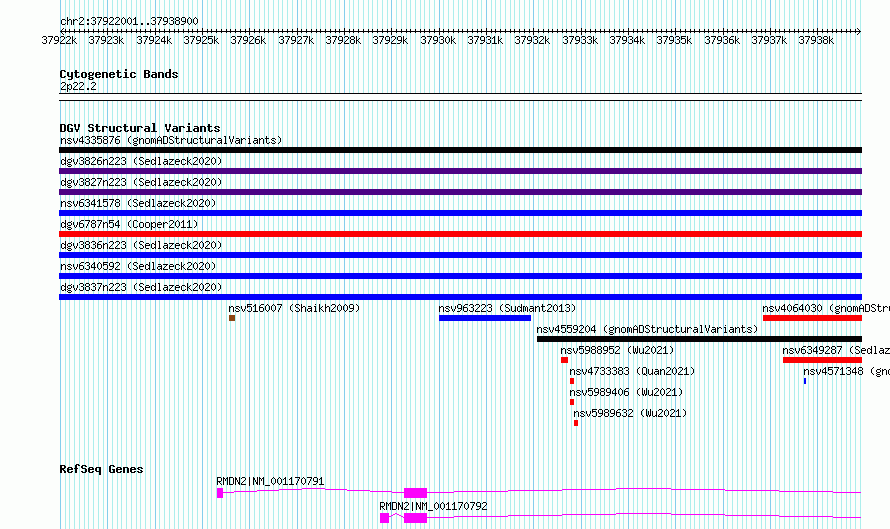Open the nsv5989406 (Wu2021) label

(626, 392)
